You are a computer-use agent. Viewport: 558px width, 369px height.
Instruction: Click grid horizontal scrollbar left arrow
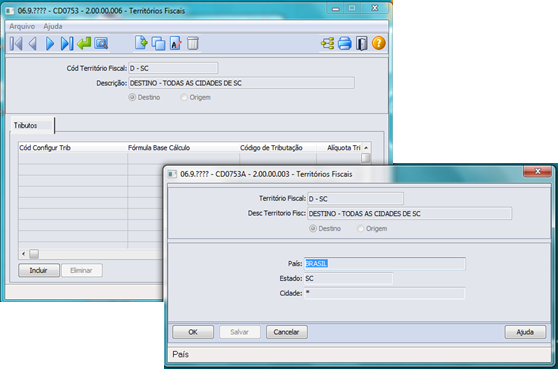tap(23, 254)
